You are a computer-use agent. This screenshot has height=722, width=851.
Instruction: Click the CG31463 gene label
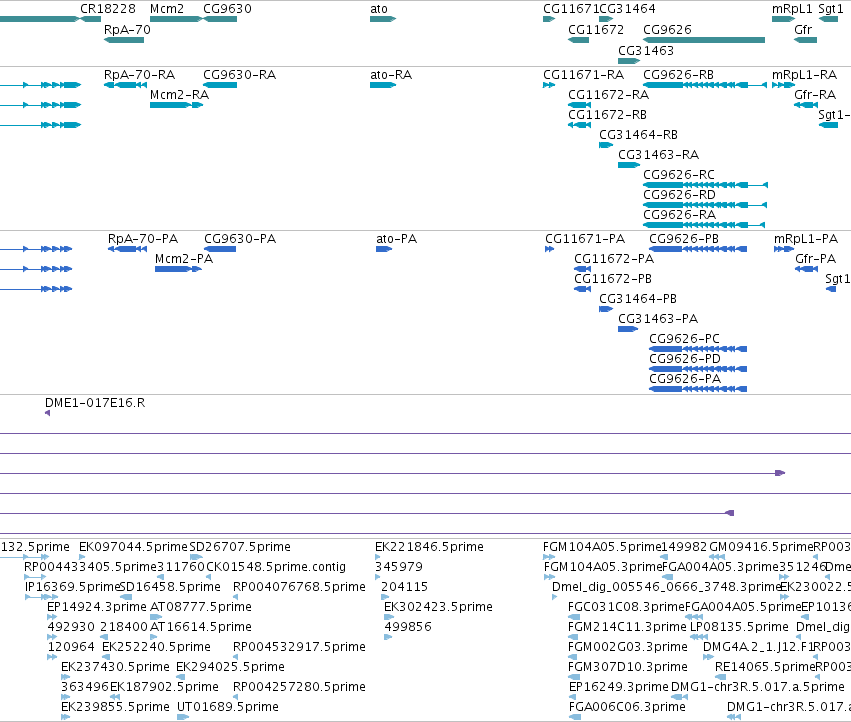[646, 50]
